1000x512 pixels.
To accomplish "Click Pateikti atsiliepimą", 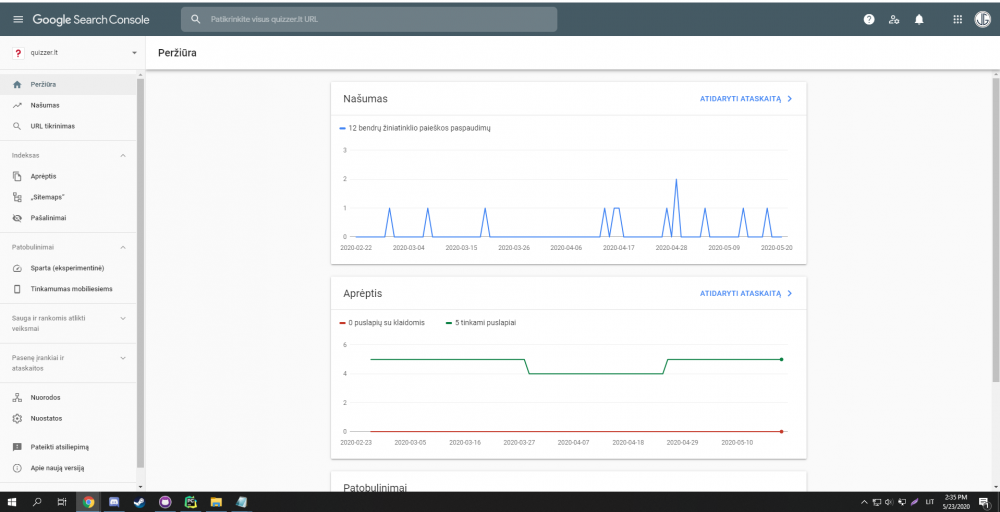I will (x=68, y=447).
